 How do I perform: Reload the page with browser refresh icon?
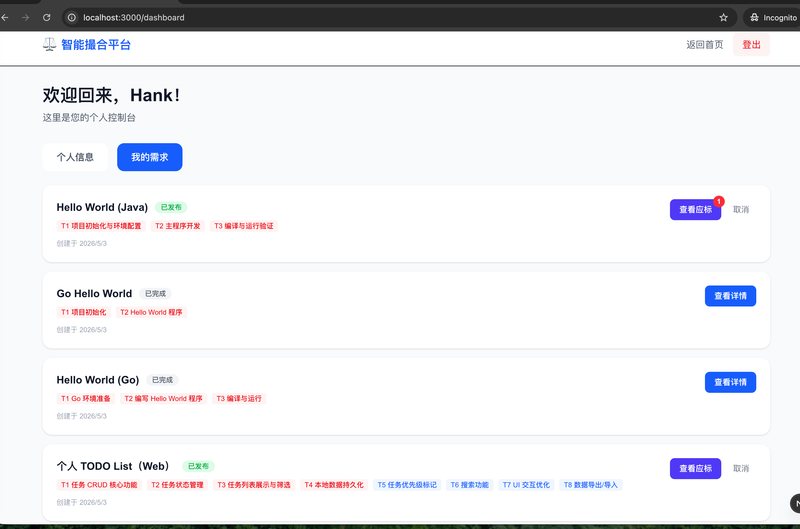point(46,17)
